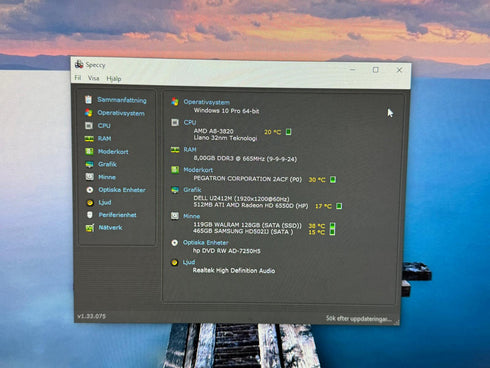Image resolution: width=490 pixels, height=368 pixels.
Task: Open Ljud label in sidebar
Action: click(105, 202)
